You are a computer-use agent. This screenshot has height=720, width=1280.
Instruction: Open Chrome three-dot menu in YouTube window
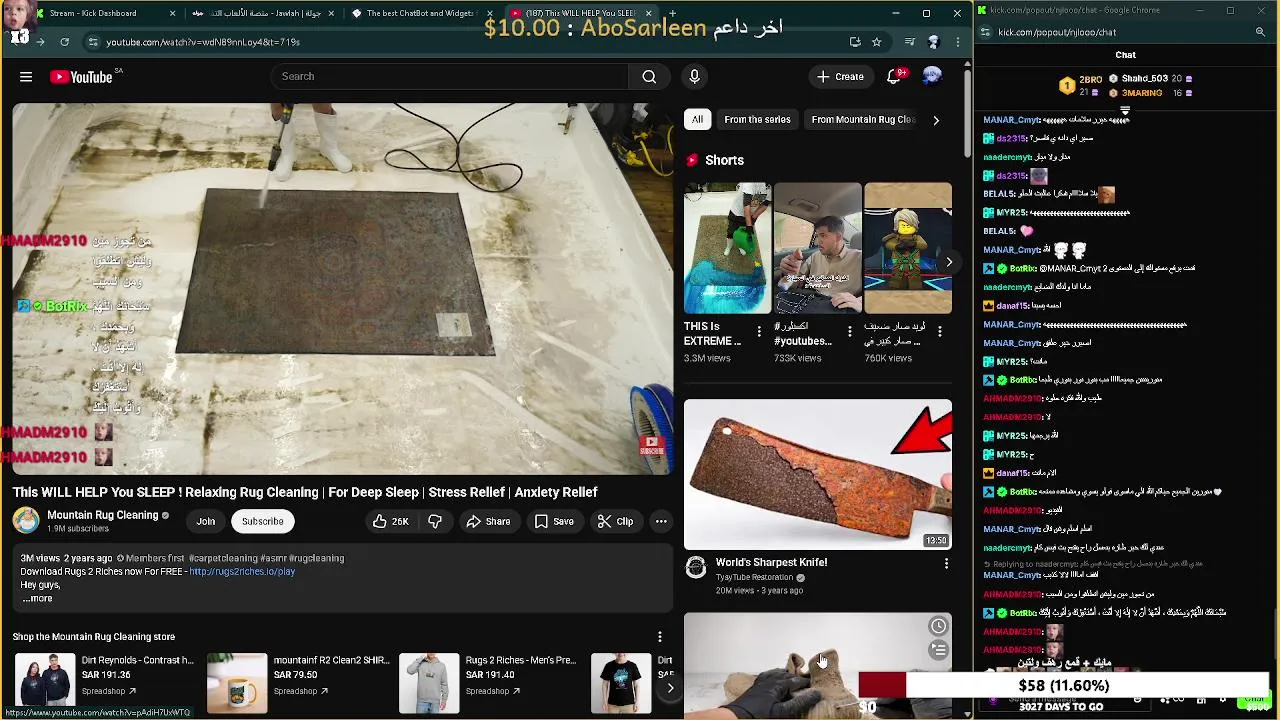[x=958, y=42]
